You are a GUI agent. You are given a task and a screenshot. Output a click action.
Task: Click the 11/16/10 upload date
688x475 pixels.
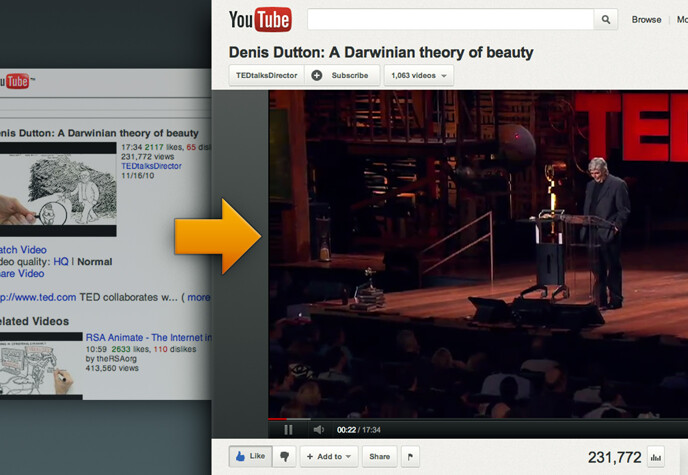(x=138, y=176)
